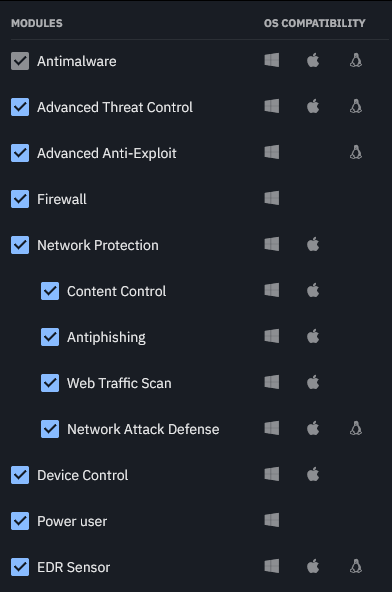Click the grayed Antimalware checkbox
392x592 pixels.
coord(20,61)
